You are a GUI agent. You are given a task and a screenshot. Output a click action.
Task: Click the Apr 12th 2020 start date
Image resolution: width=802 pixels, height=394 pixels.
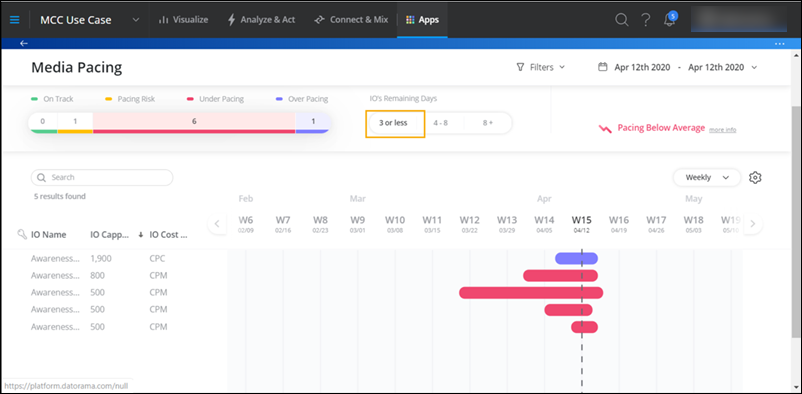pyautogui.click(x=642, y=67)
